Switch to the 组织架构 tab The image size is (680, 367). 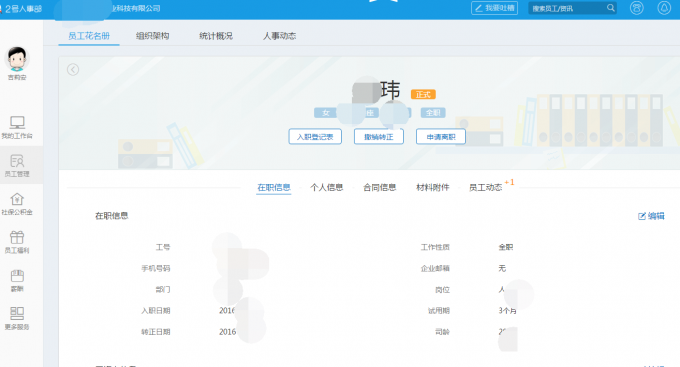tap(152, 36)
